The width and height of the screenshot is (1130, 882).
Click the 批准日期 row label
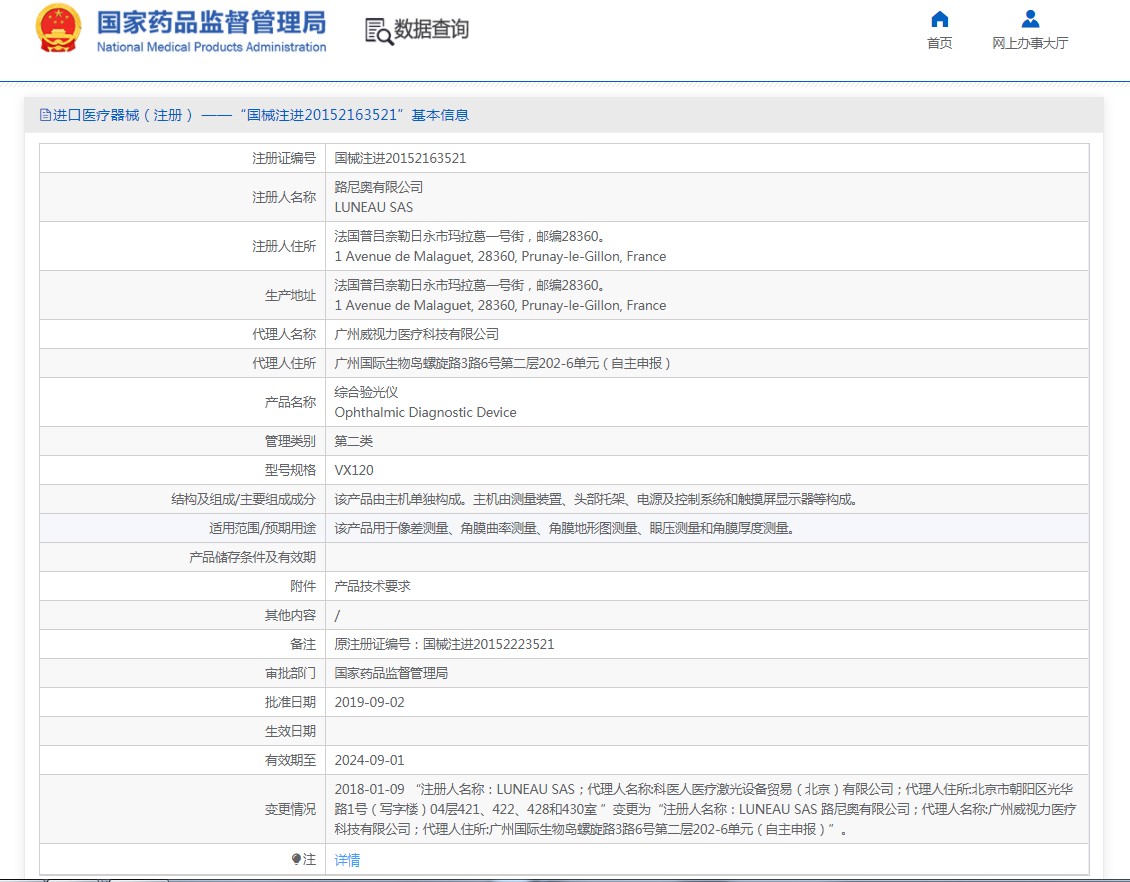coord(290,702)
